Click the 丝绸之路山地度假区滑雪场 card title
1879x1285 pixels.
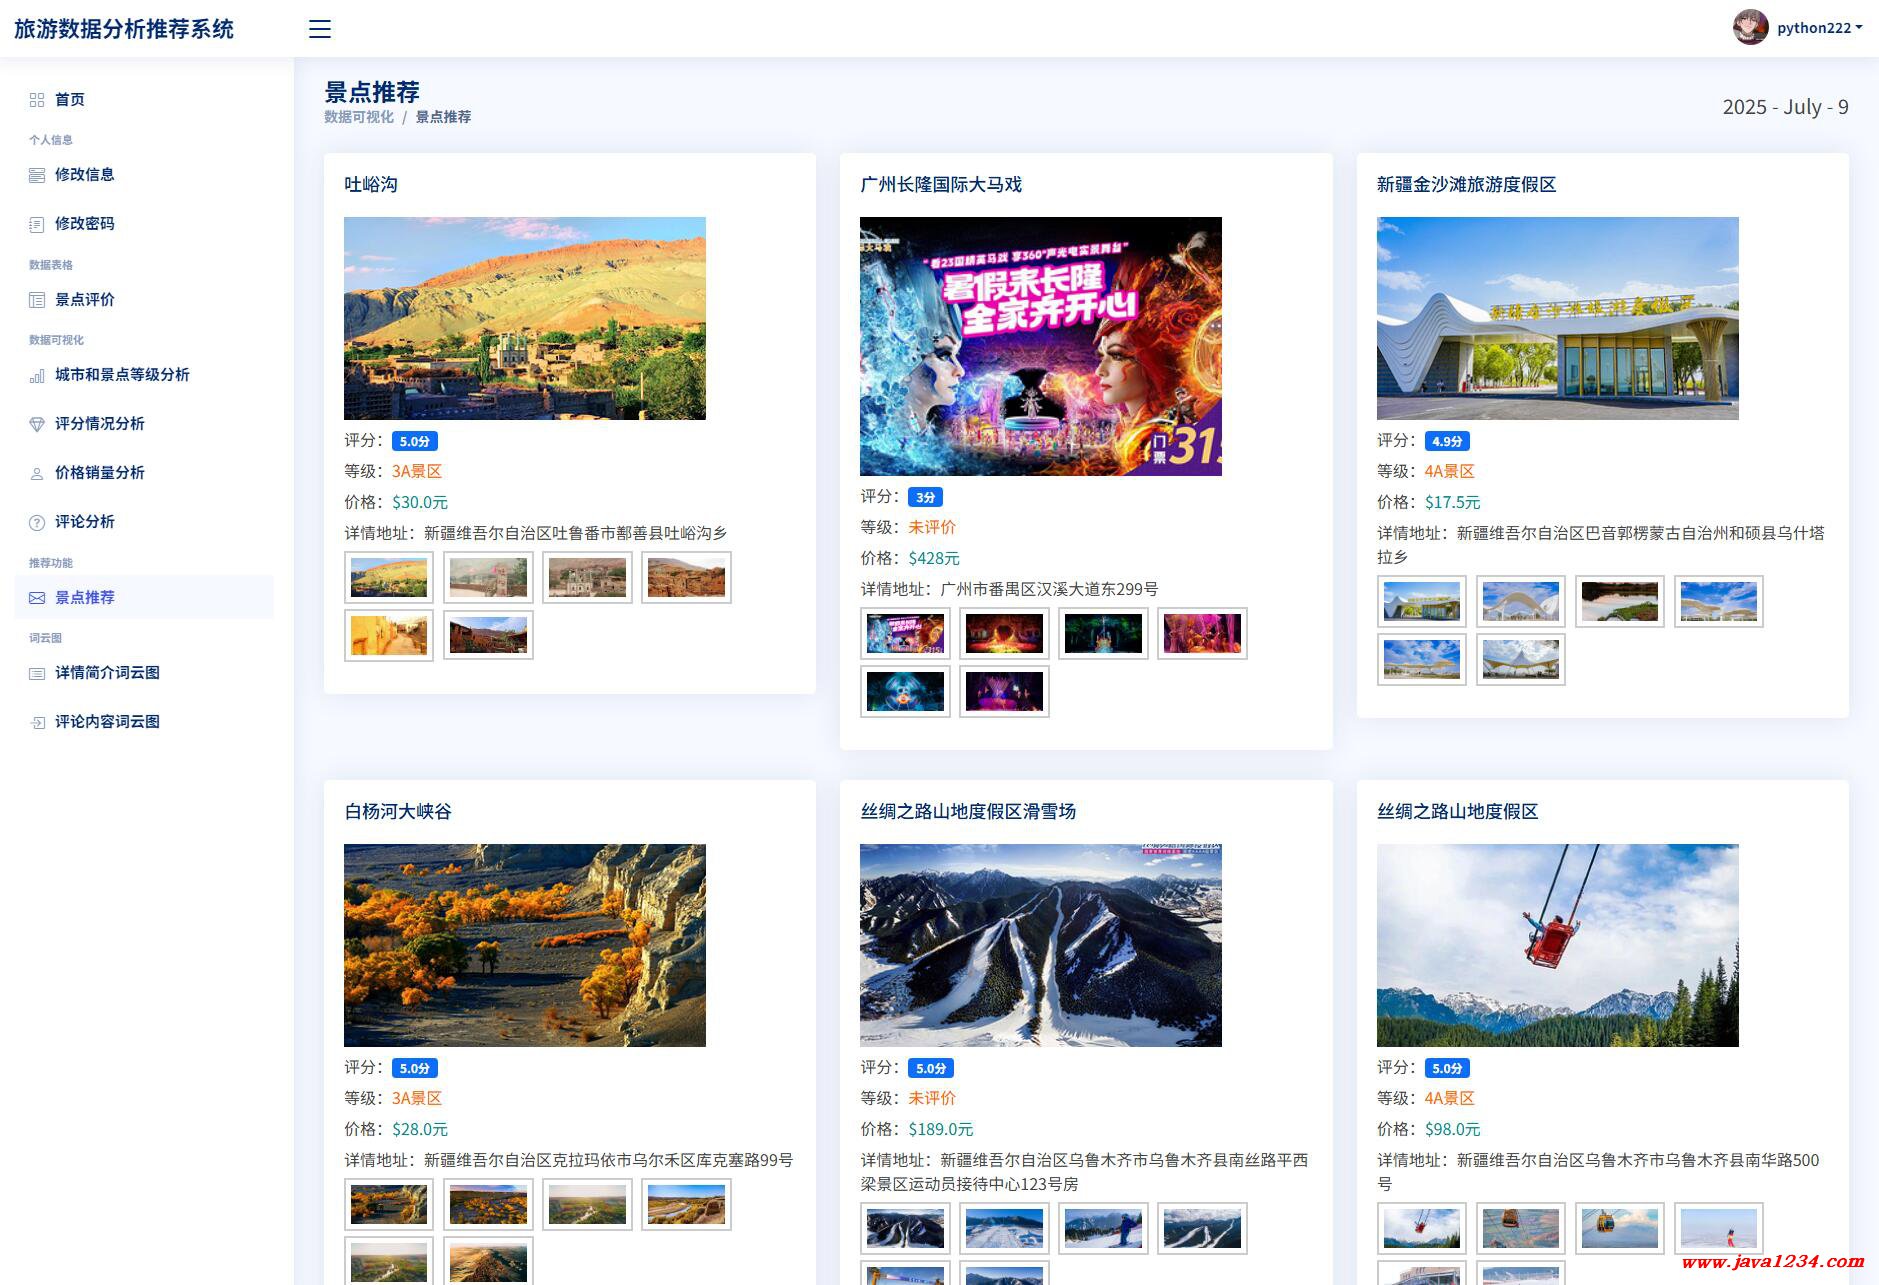968,811
